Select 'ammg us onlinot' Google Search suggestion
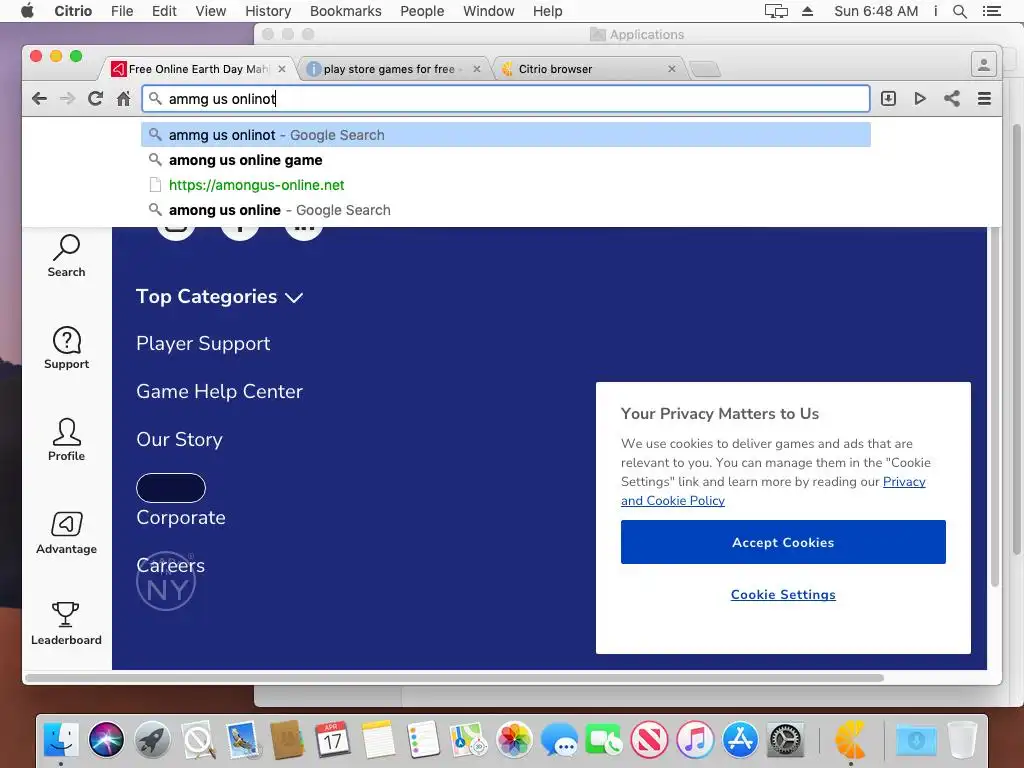The height and width of the screenshot is (768, 1024). (x=505, y=135)
